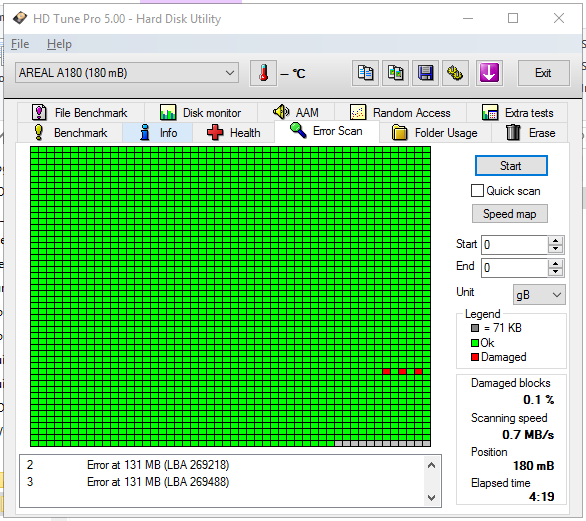Click the error log scroll down arrow
The image size is (586, 521).
coord(431,498)
